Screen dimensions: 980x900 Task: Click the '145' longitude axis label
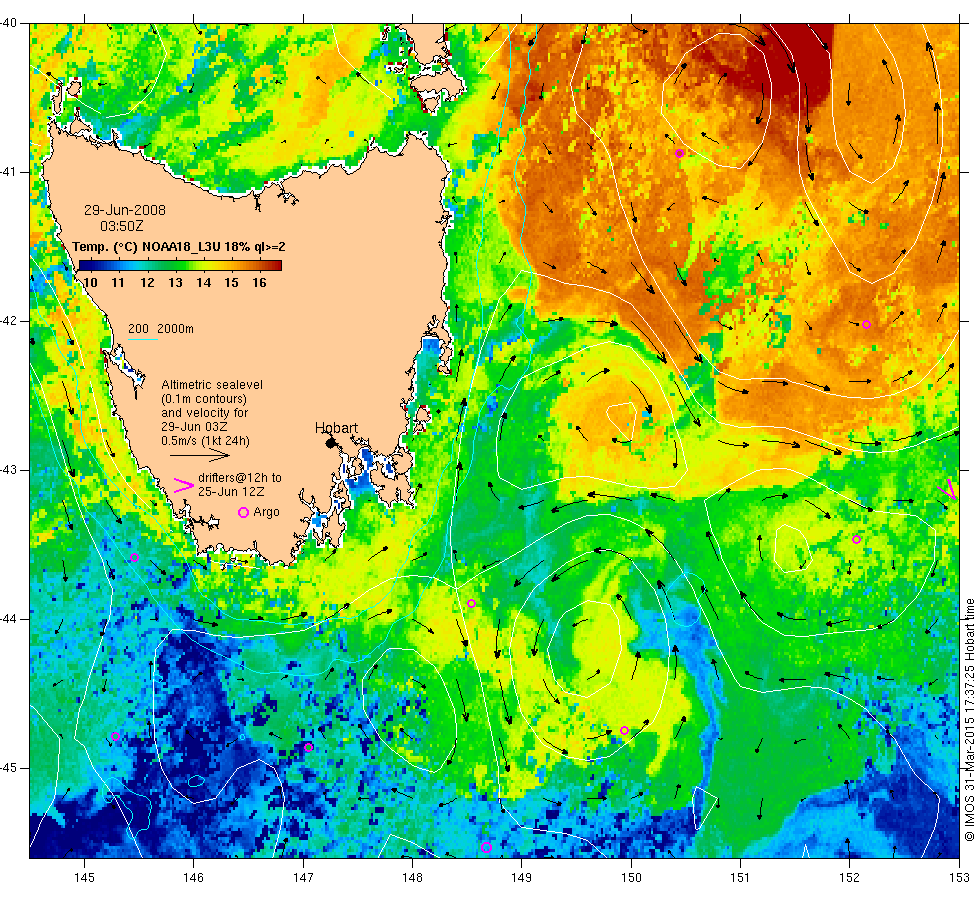point(84,877)
